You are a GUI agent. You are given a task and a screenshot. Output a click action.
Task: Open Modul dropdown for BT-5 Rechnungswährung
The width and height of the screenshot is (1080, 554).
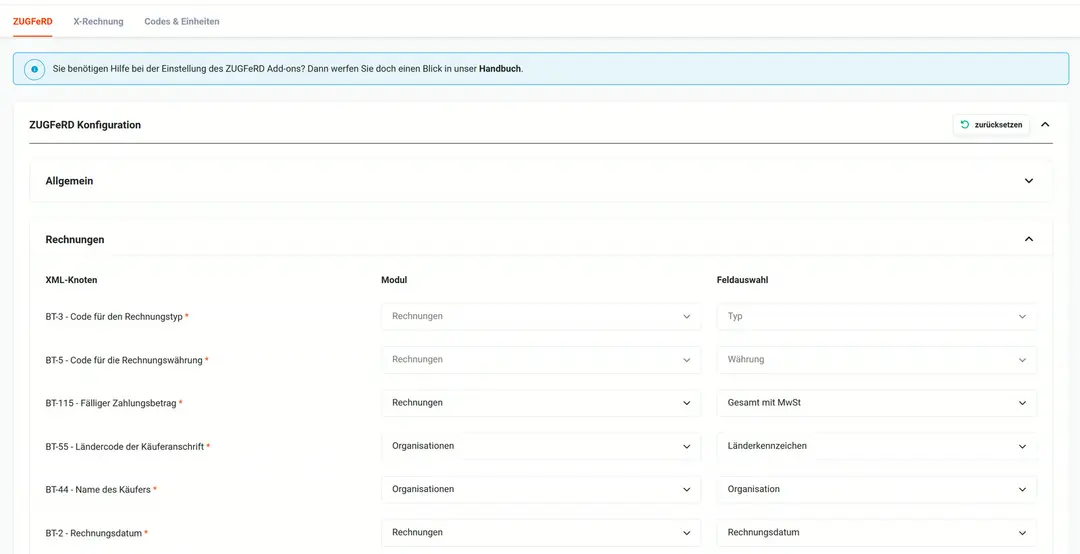tap(541, 360)
